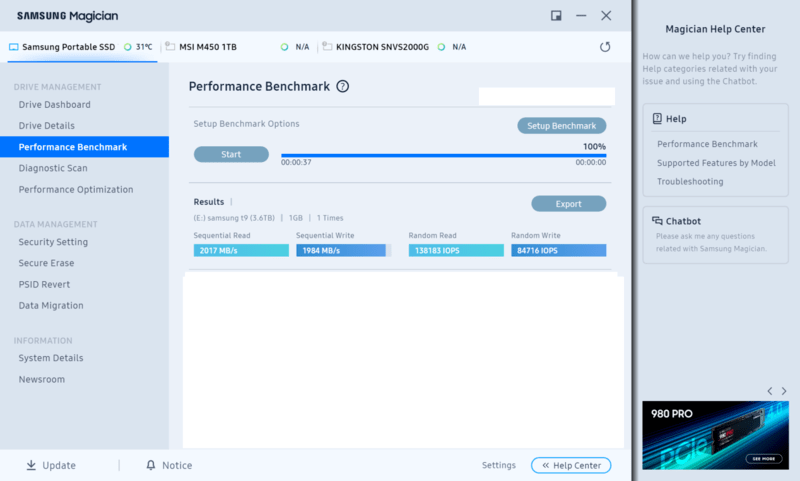Select the Samsung Portable SSD drive tab
Viewport: 800px width, 481px height.
[70, 47]
